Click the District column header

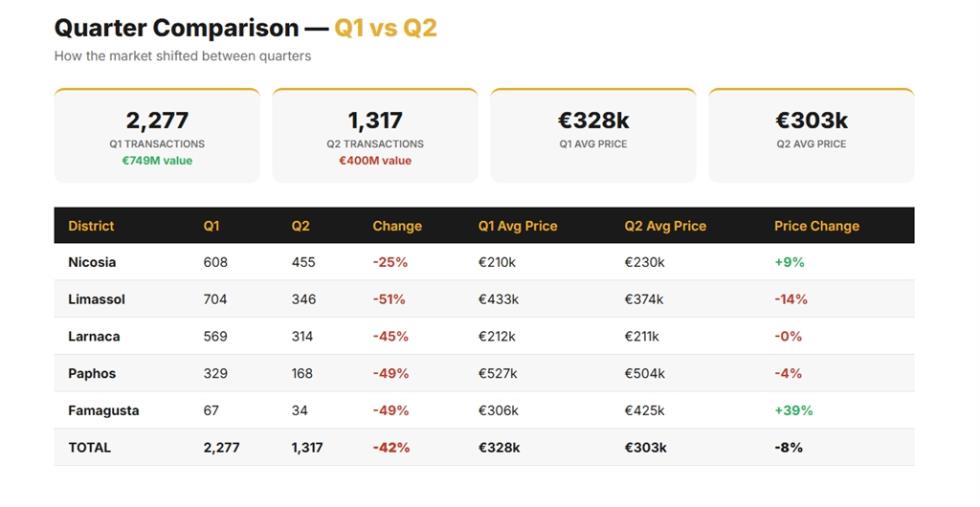[91, 226]
